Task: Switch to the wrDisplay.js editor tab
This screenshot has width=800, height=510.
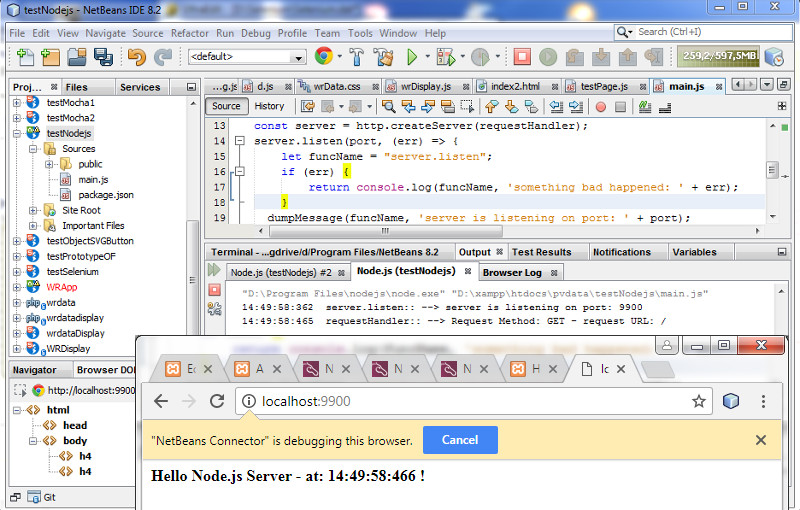Action: (426, 87)
